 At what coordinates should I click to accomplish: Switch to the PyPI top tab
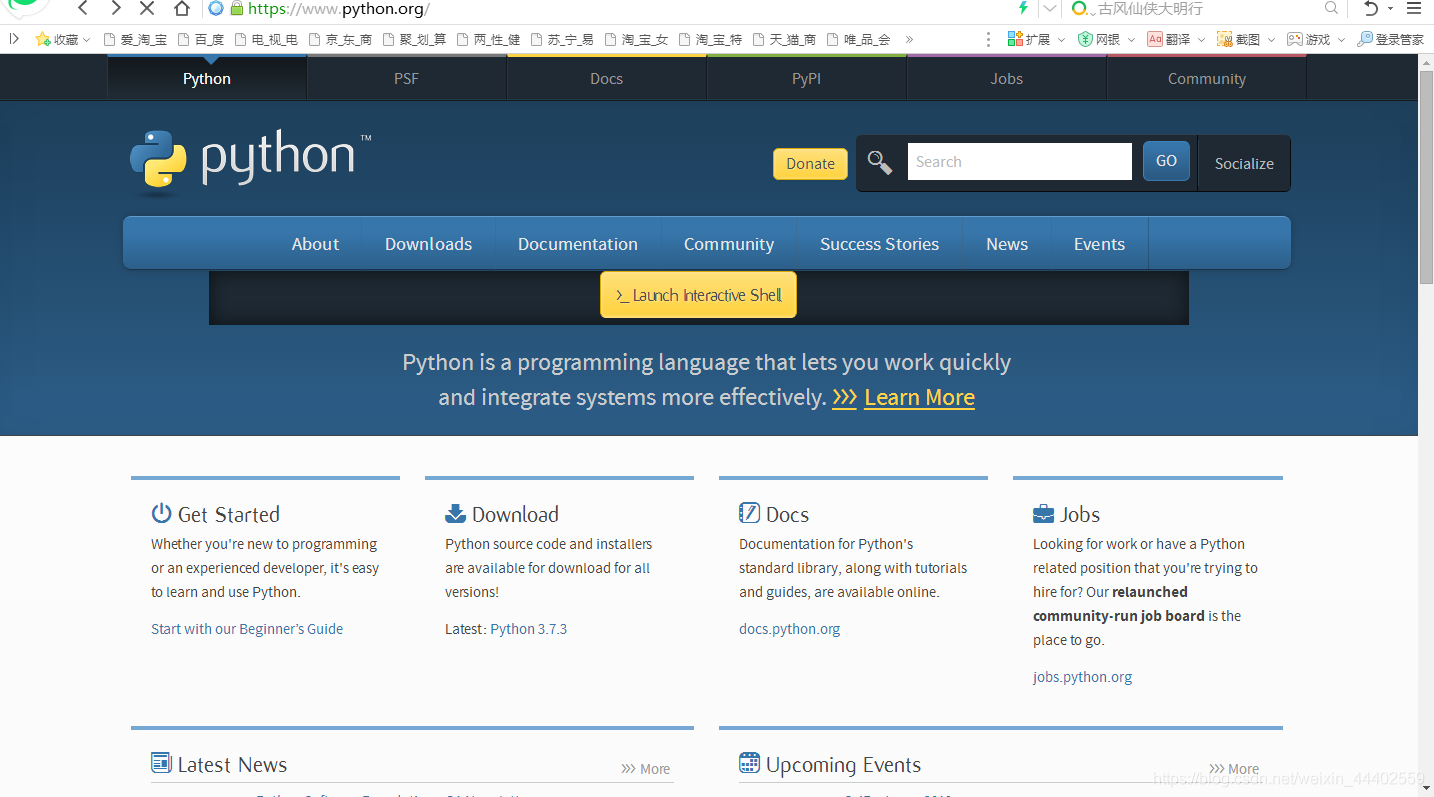coord(806,78)
